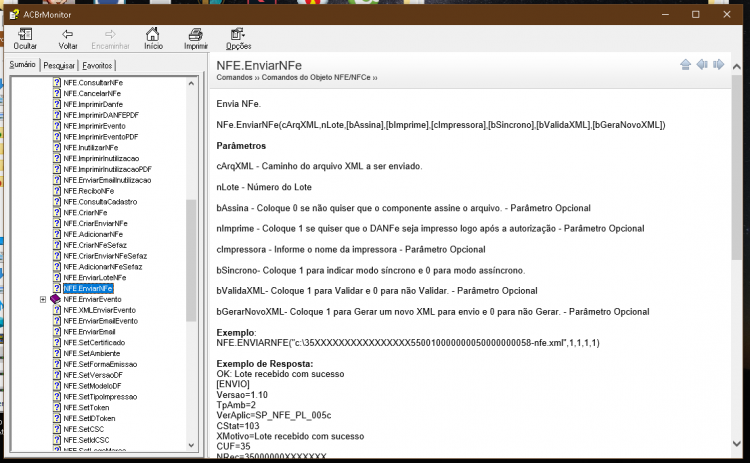
Task: Select NFE.AdicionarNFeSefaz in the tree
Action: point(103,267)
